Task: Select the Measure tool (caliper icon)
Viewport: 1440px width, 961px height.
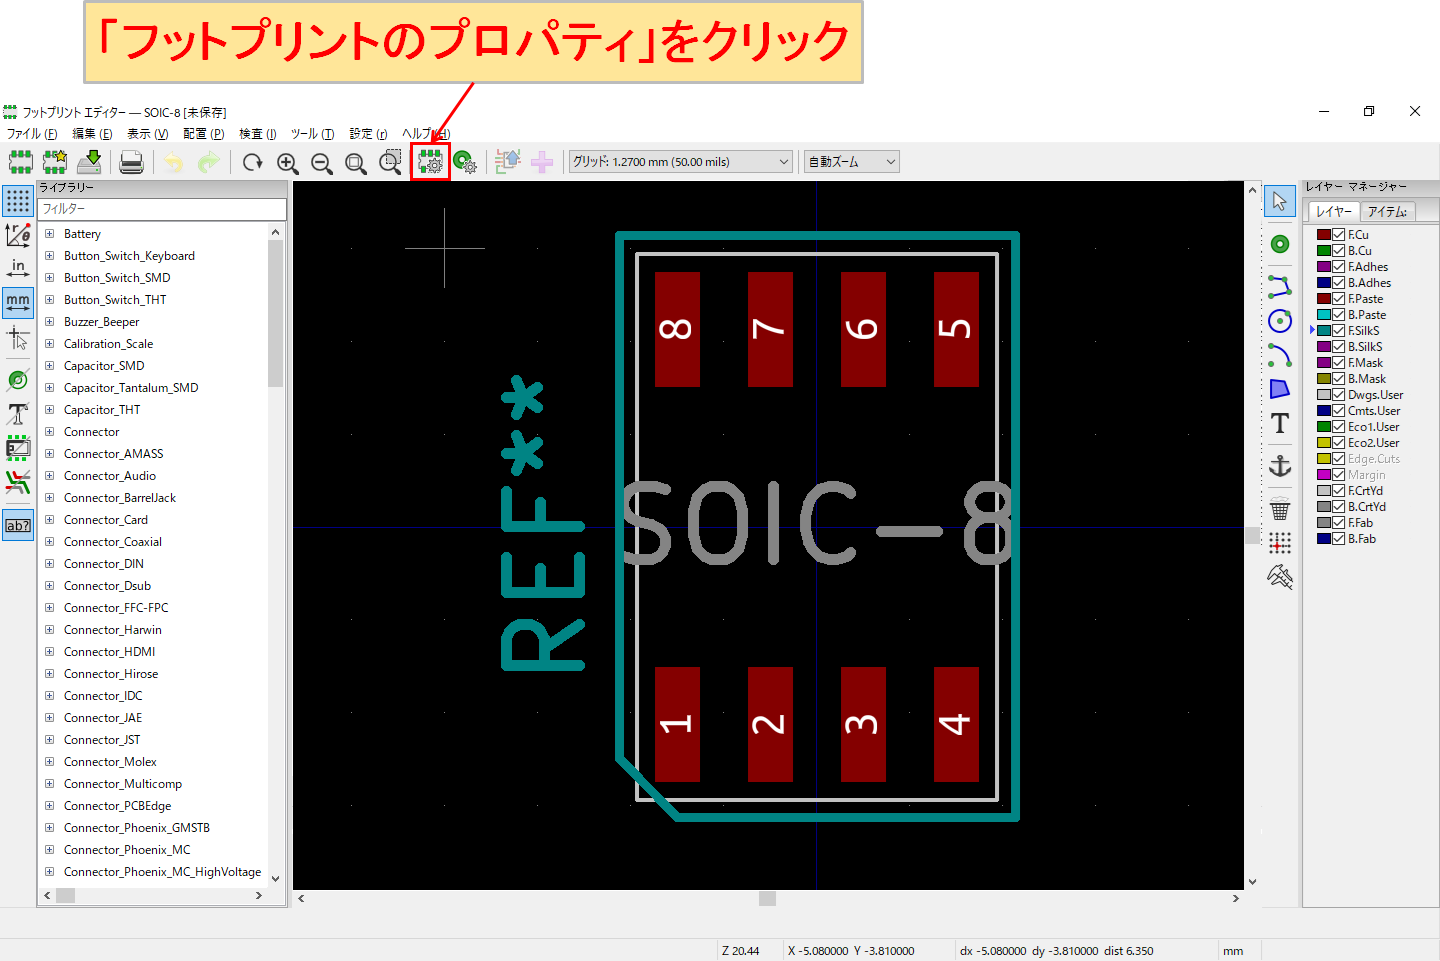Action: pos(1281,577)
